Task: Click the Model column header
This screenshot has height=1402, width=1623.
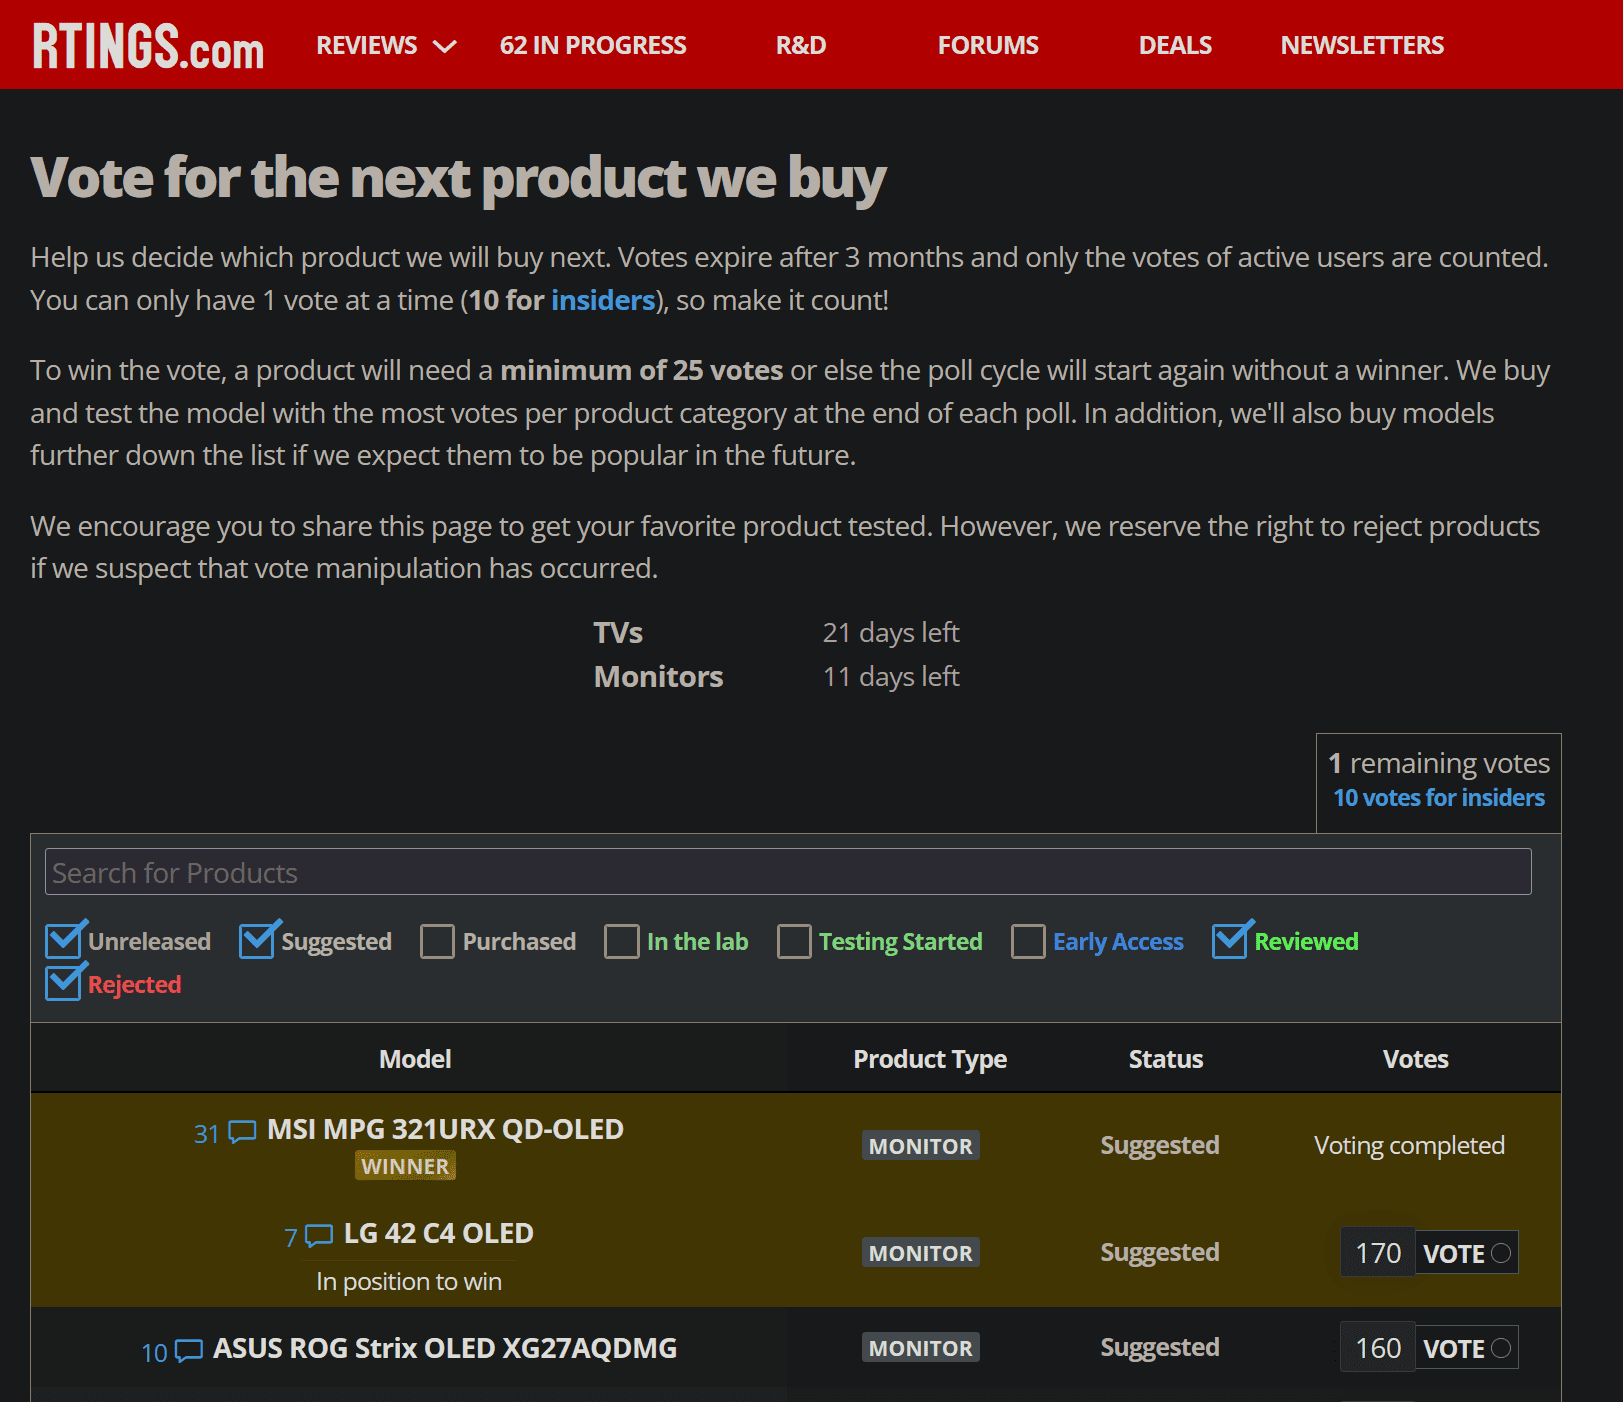Action: click(x=415, y=1059)
